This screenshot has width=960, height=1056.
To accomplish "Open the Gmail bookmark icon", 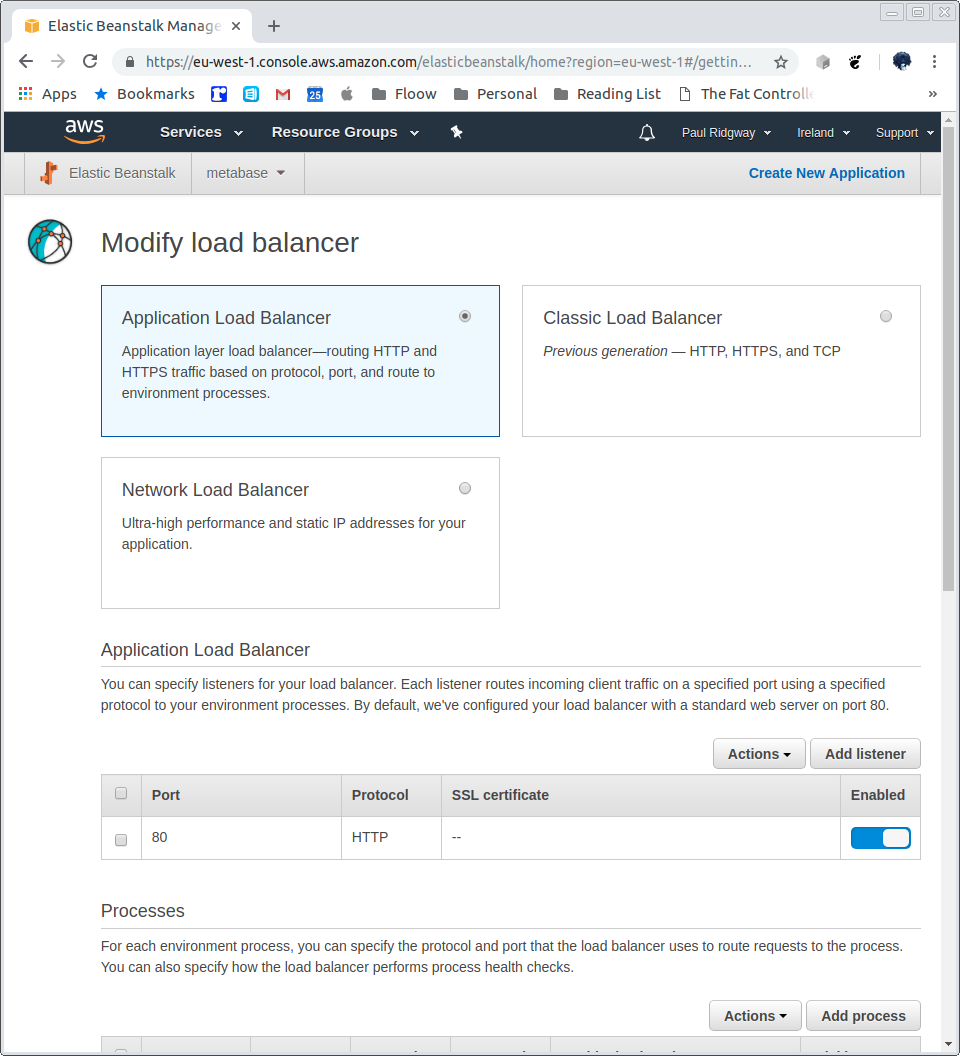I will click(283, 94).
